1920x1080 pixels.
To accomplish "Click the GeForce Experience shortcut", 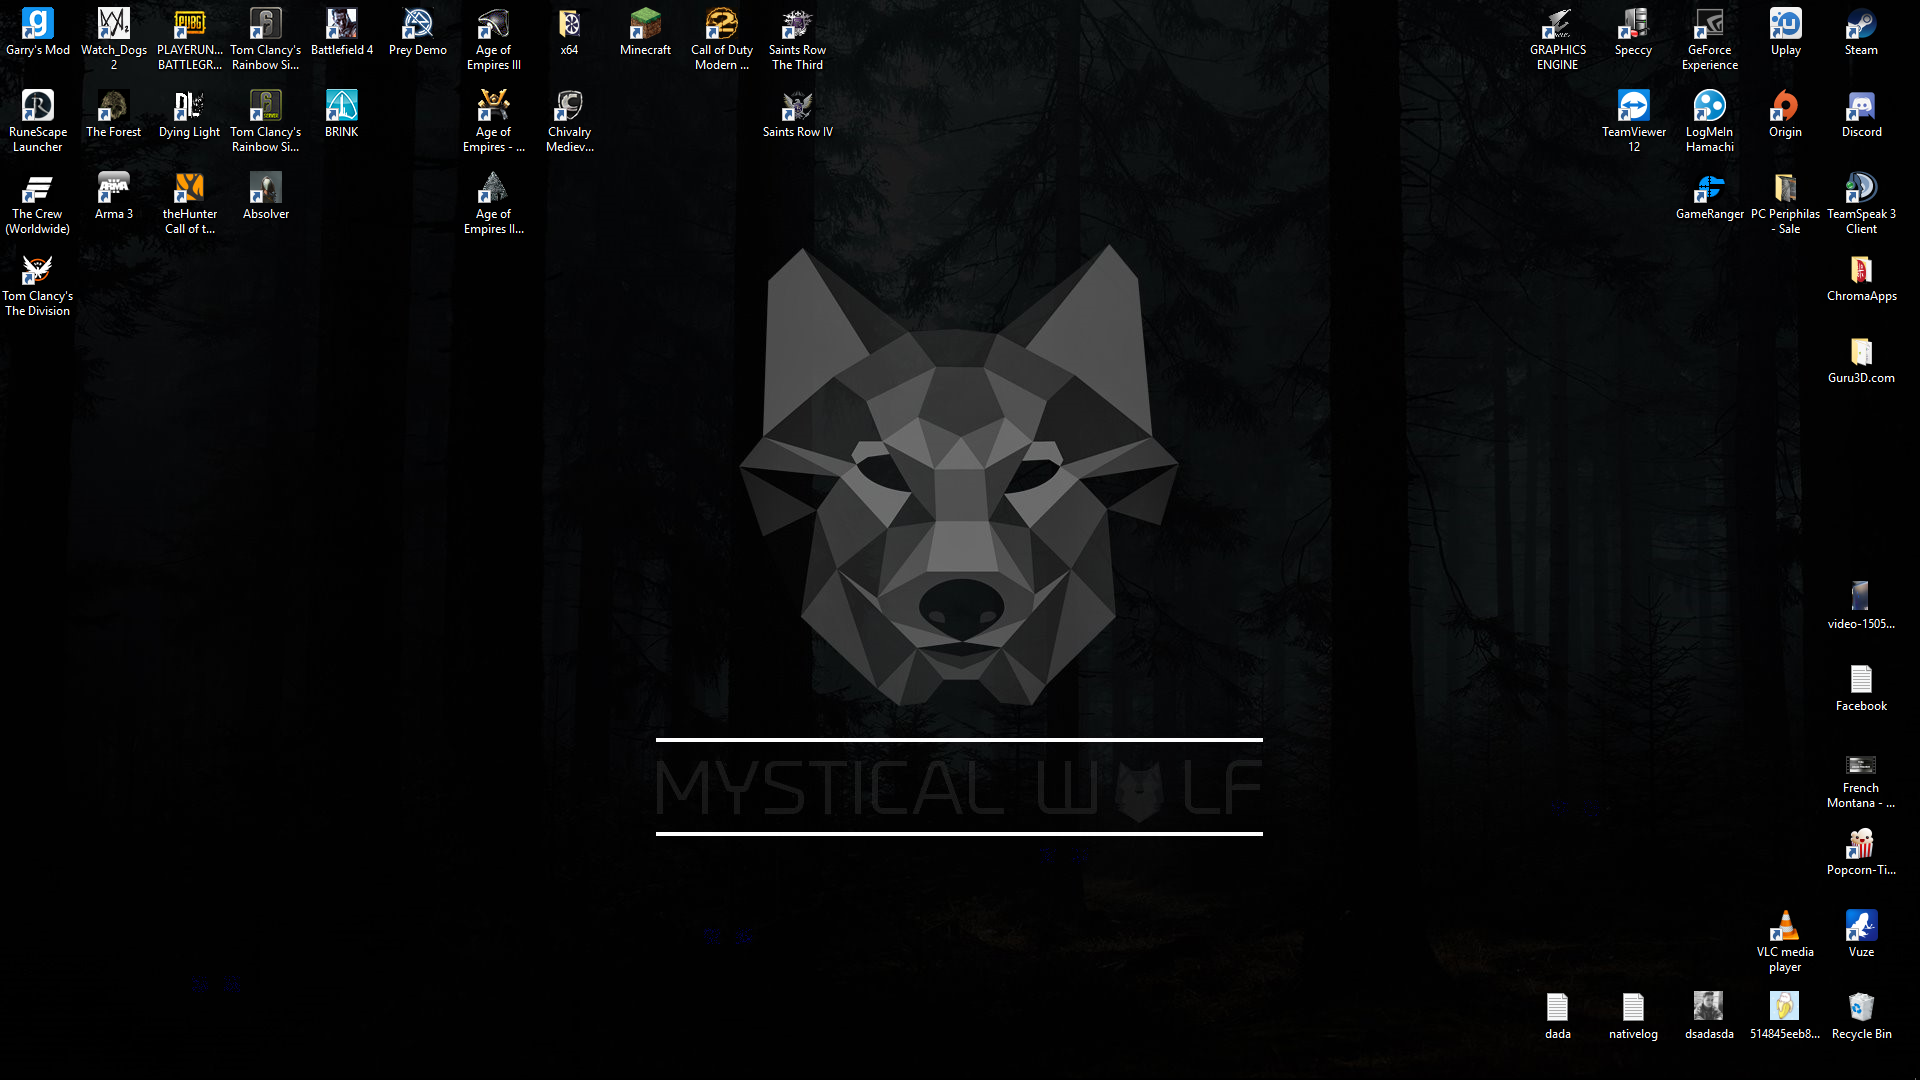I will pyautogui.click(x=1709, y=24).
